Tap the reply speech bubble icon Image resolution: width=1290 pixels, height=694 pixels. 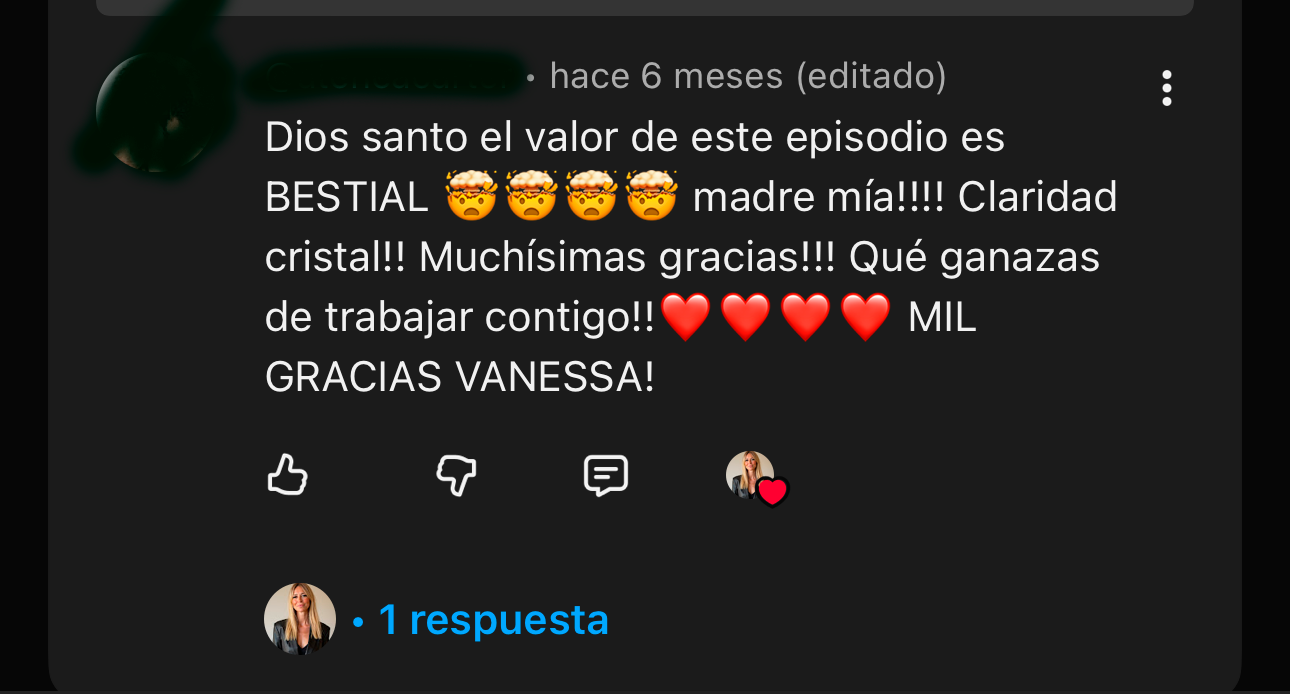click(606, 475)
